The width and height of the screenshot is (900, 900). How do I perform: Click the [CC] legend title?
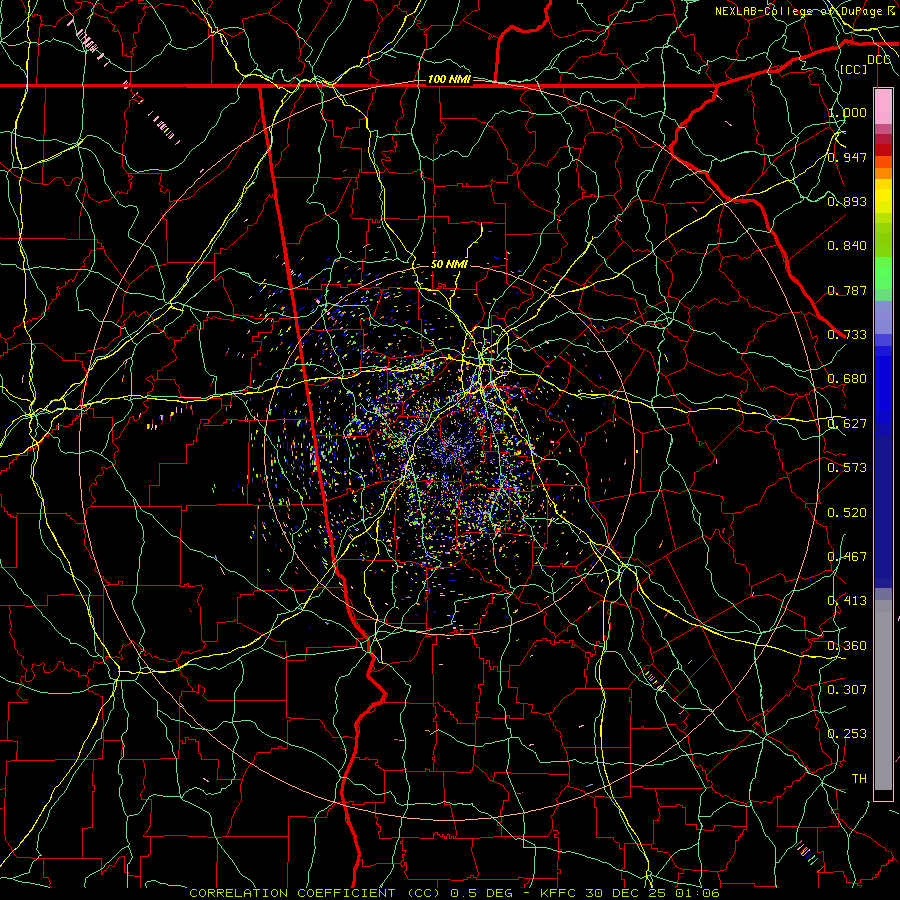pos(853,69)
